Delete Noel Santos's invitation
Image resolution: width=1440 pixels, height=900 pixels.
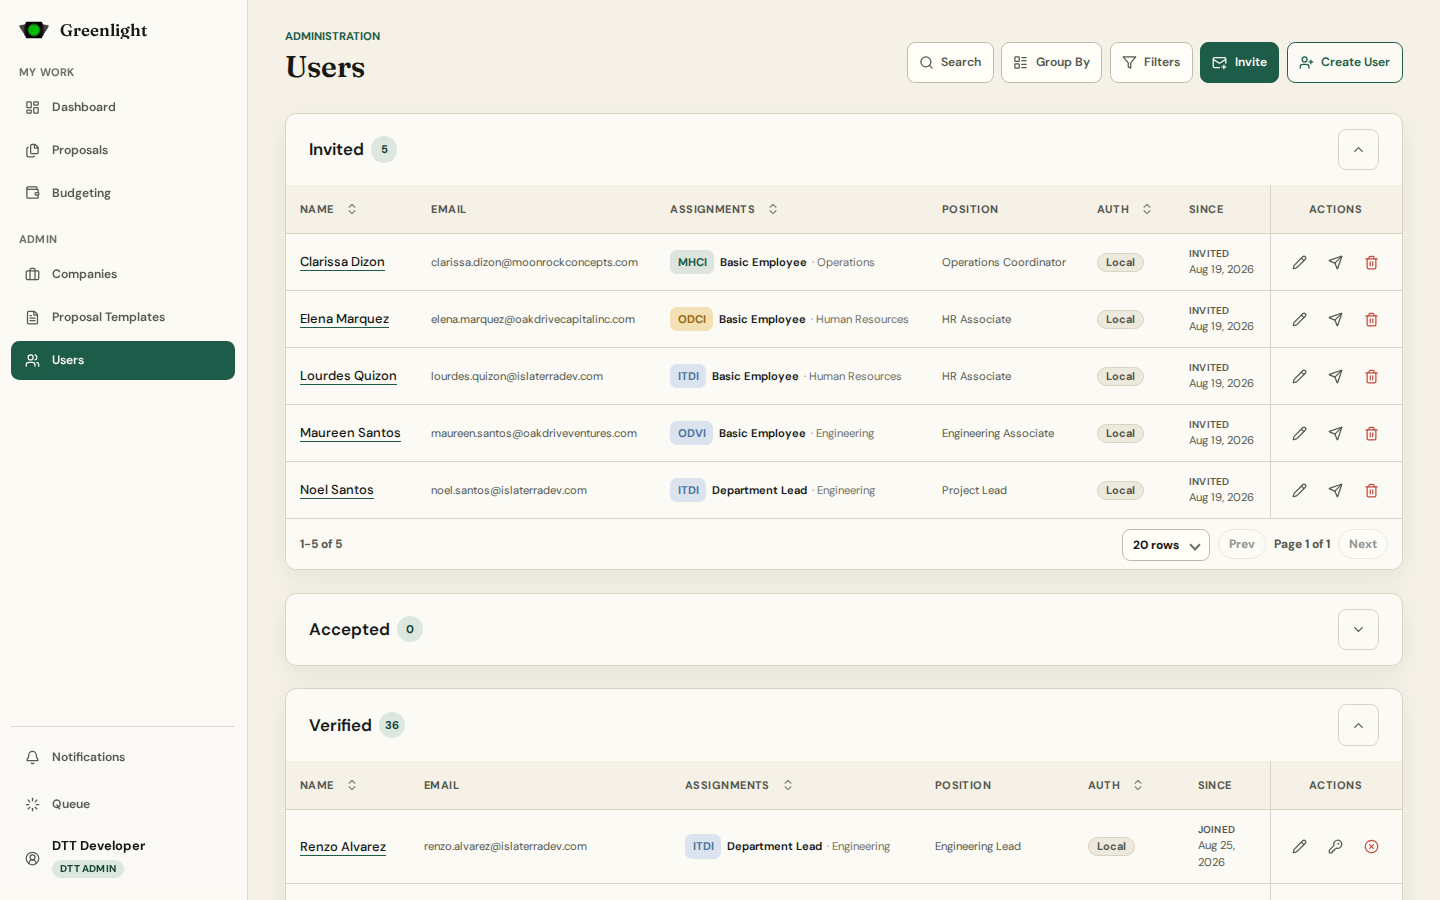pos(1371,490)
